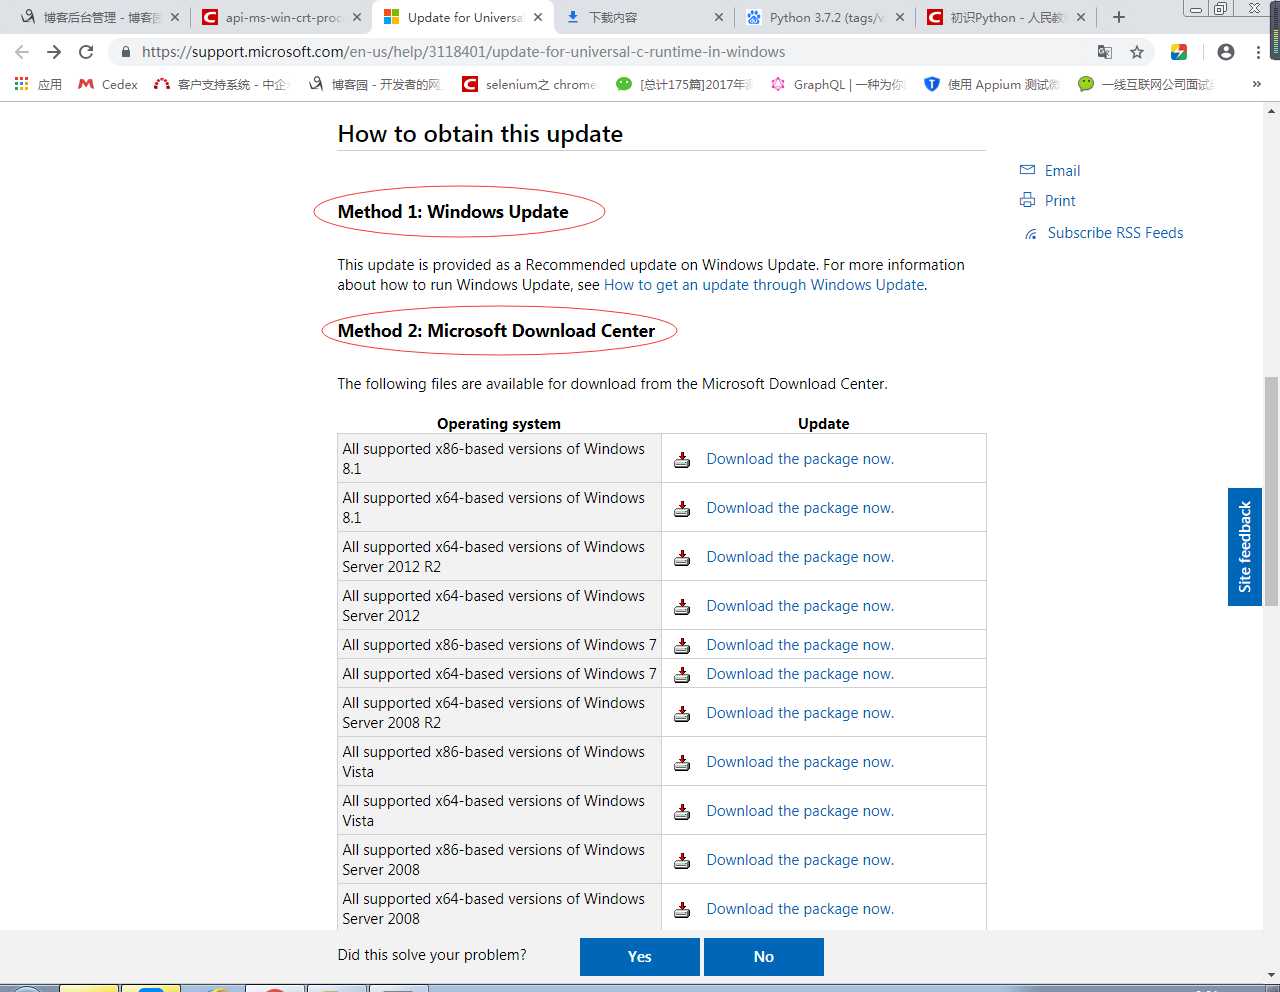Click download icon for x86 Server 2008

pyautogui.click(x=682, y=861)
